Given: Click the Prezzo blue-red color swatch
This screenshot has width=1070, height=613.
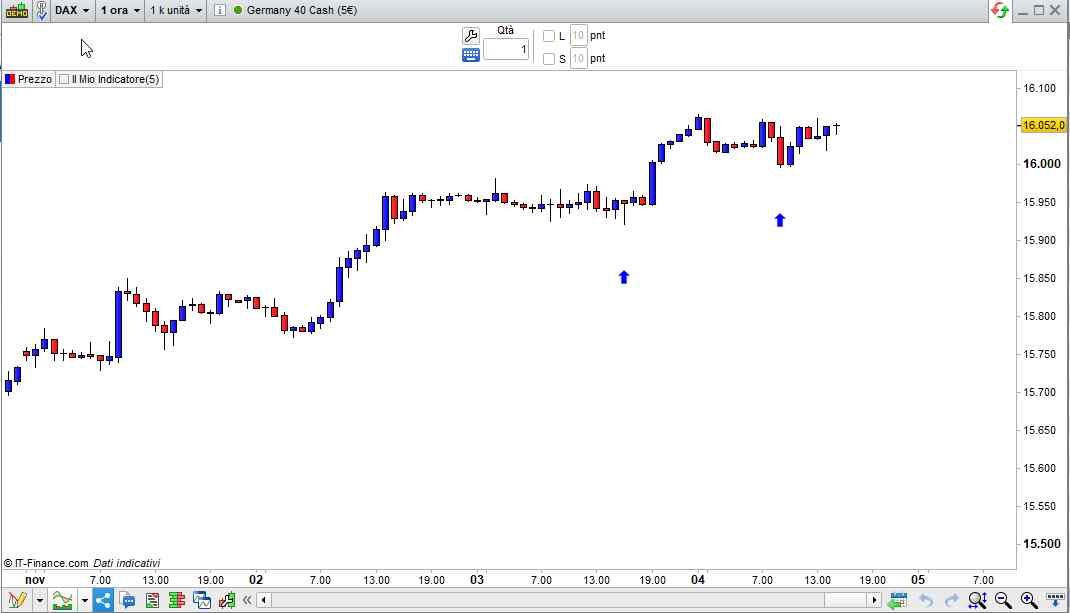Looking at the screenshot, I should (10, 79).
